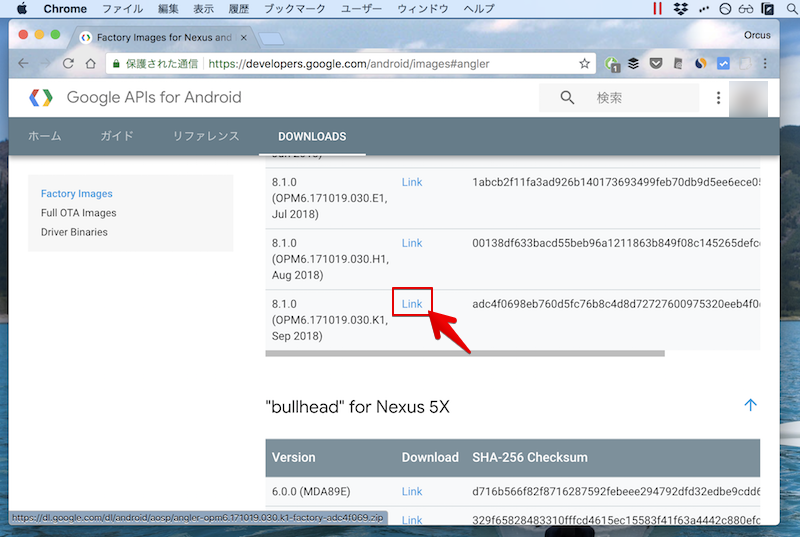Screen dimensions: 800x537
Task: Open the ウィンドウ menu
Action: [x=422, y=9]
